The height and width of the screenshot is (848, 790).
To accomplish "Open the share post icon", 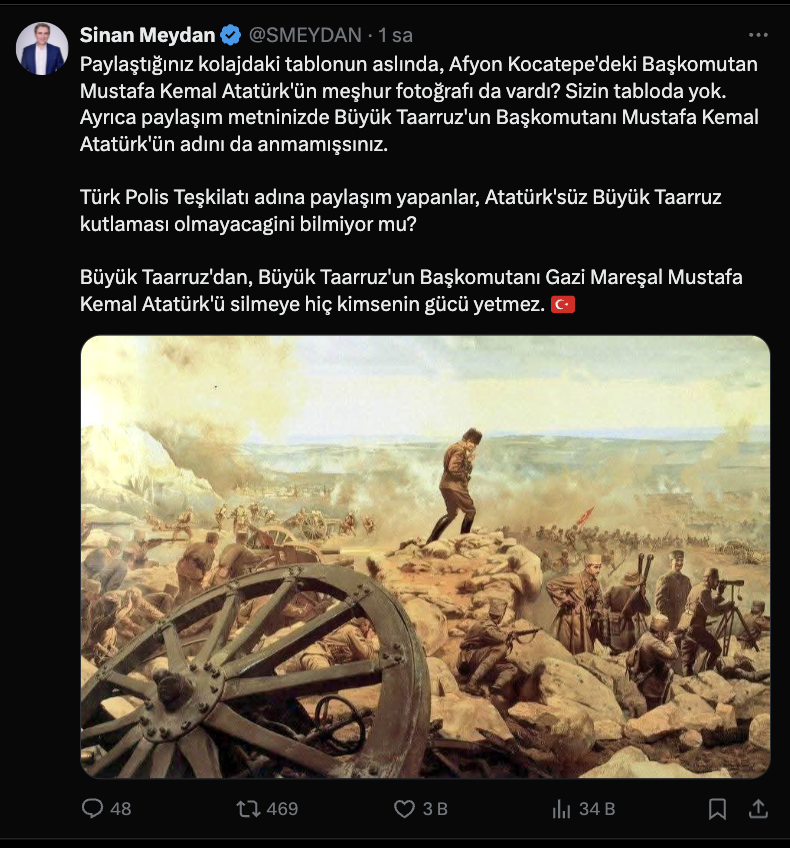I will pos(758,809).
